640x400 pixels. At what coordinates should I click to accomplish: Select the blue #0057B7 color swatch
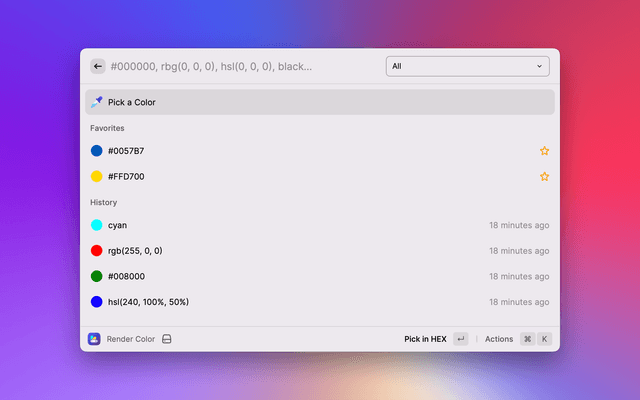97,151
